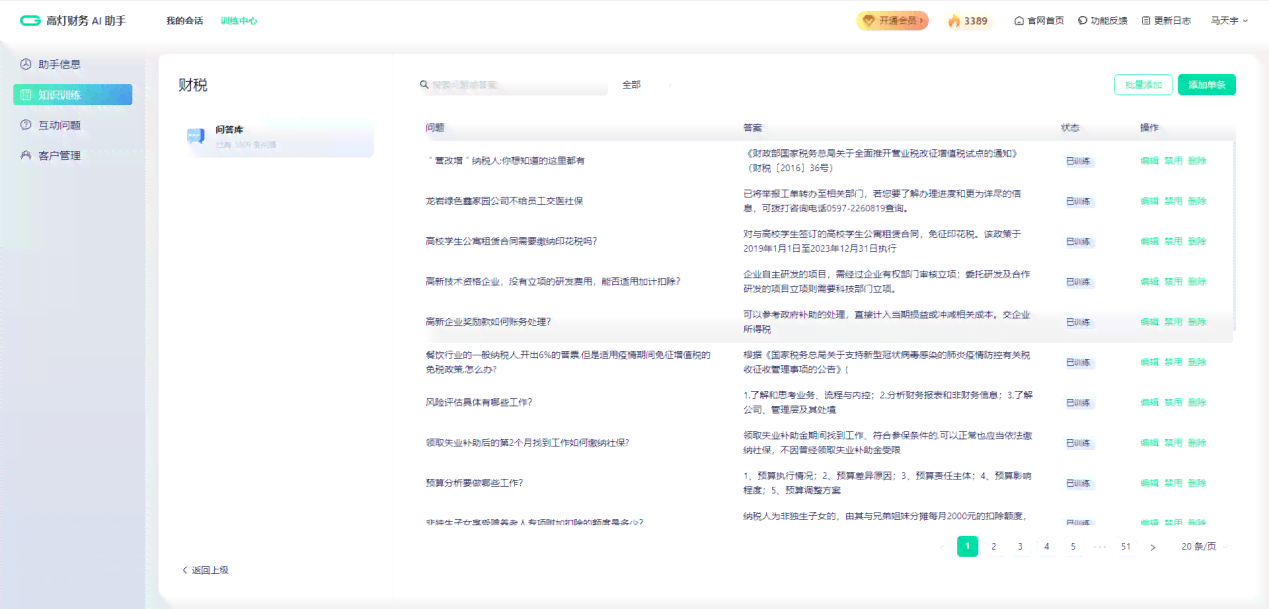The height and width of the screenshot is (609, 1269).
Task: Open the 马天宇 user menu dropdown
Action: (x=1229, y=20)
